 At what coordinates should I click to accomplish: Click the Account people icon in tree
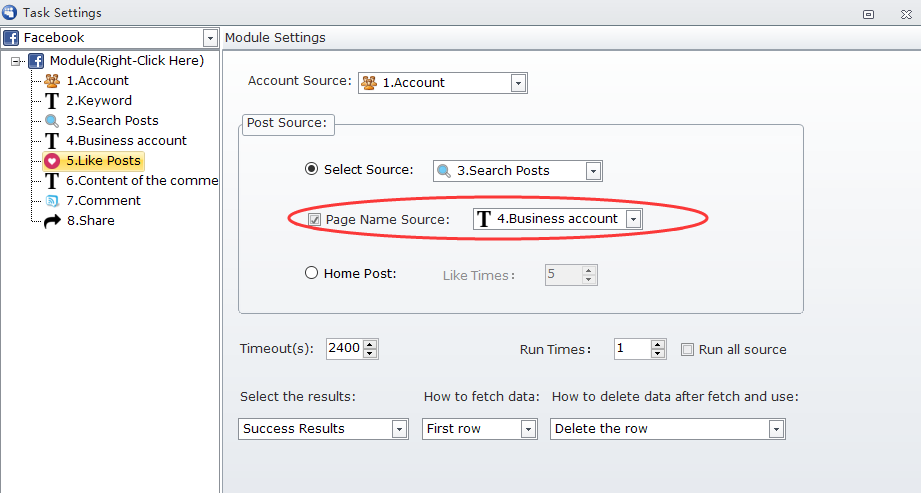pyautogui.click(x=52, y=81)
